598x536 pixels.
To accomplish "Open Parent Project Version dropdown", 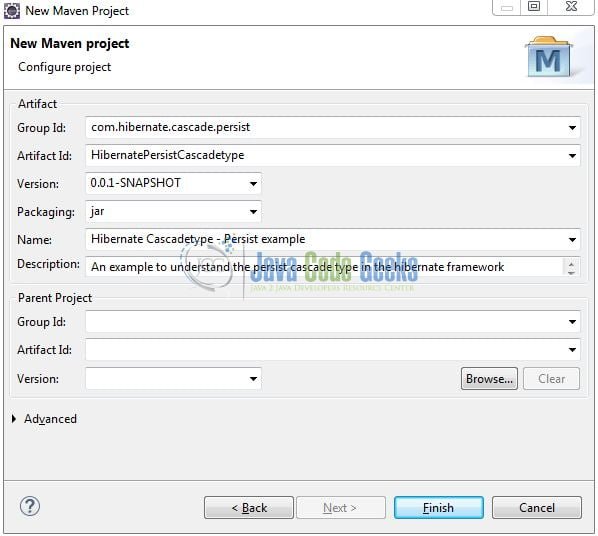I will point(253,378).
